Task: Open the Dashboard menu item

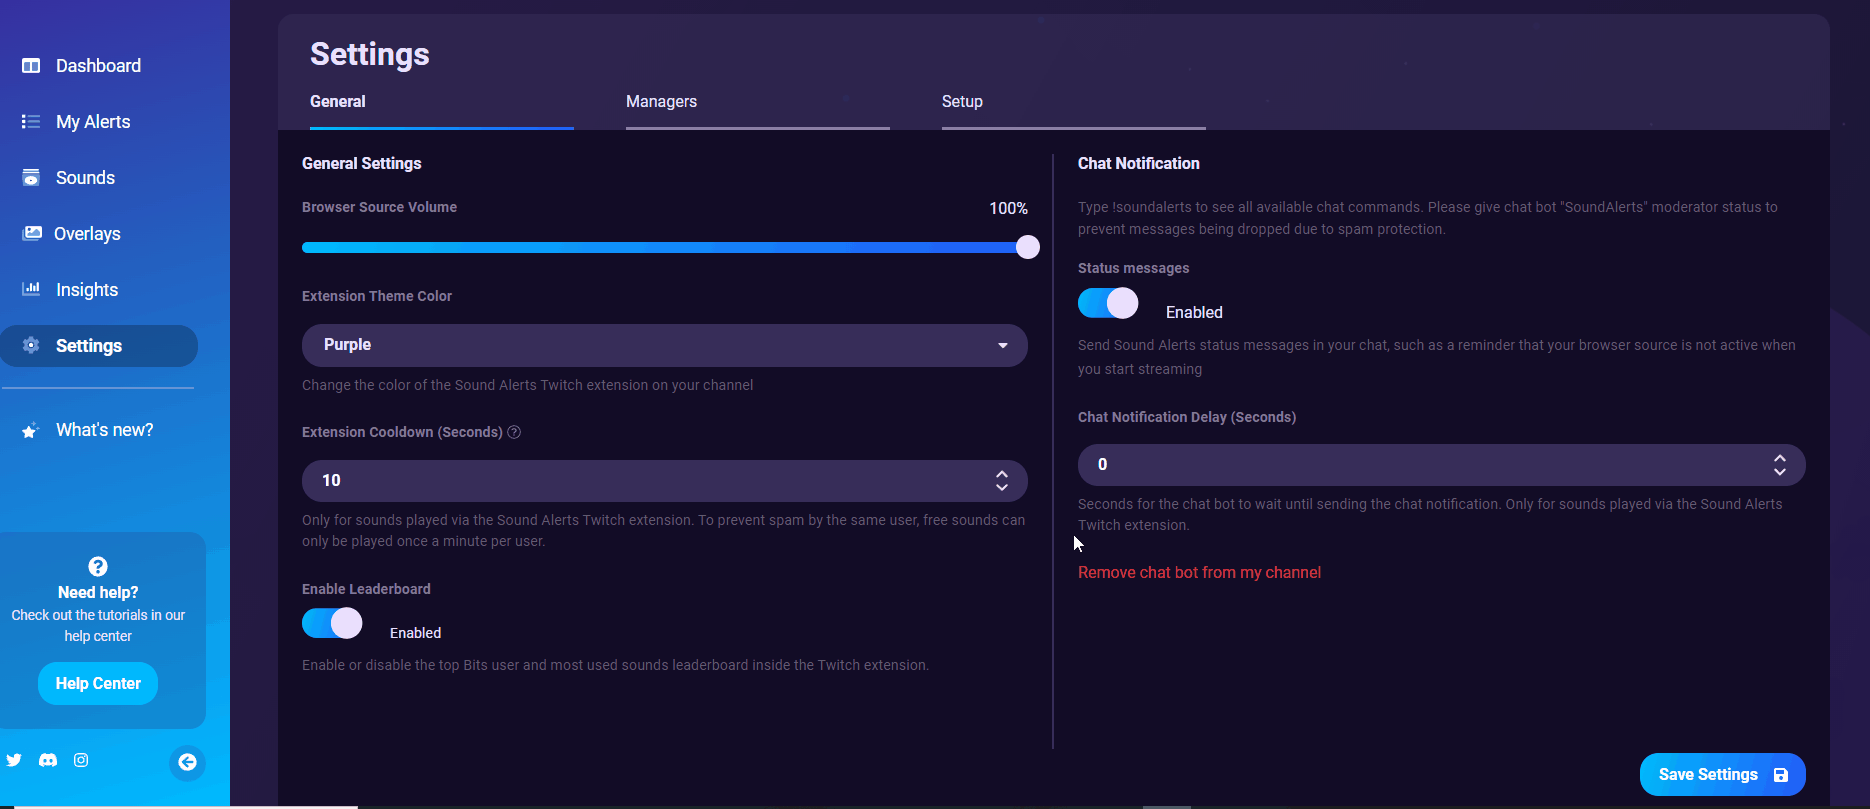Action: [99, 66]
